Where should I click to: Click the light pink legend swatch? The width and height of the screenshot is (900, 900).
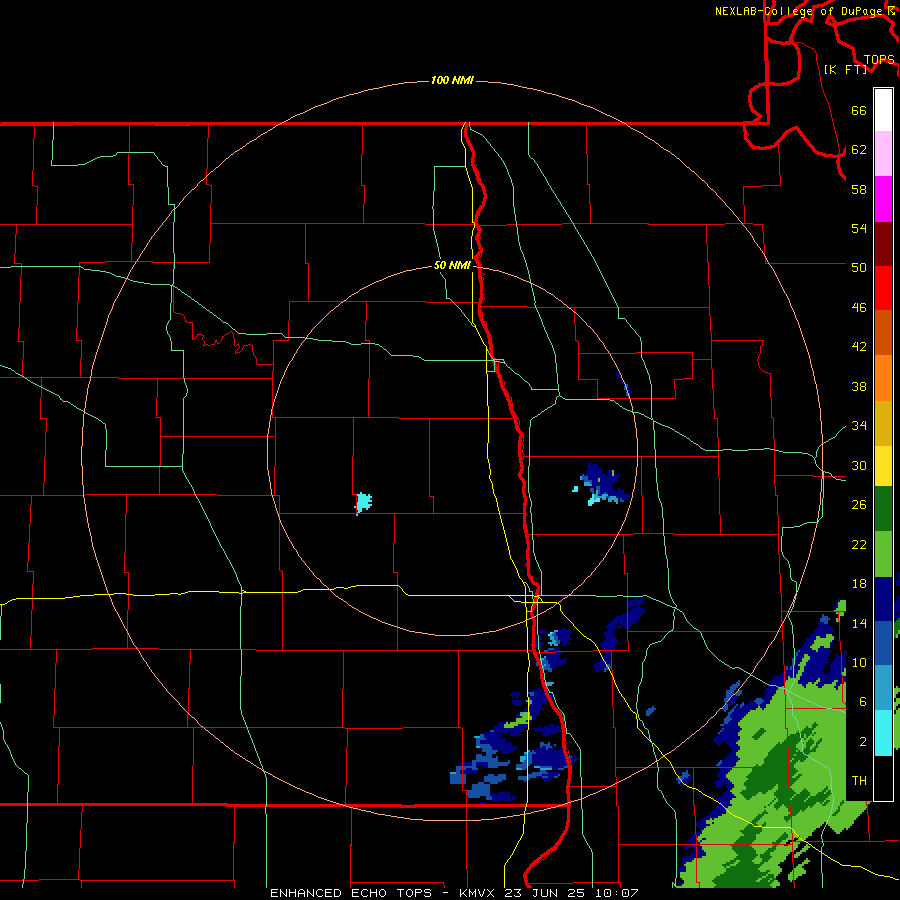click(883, 154)
